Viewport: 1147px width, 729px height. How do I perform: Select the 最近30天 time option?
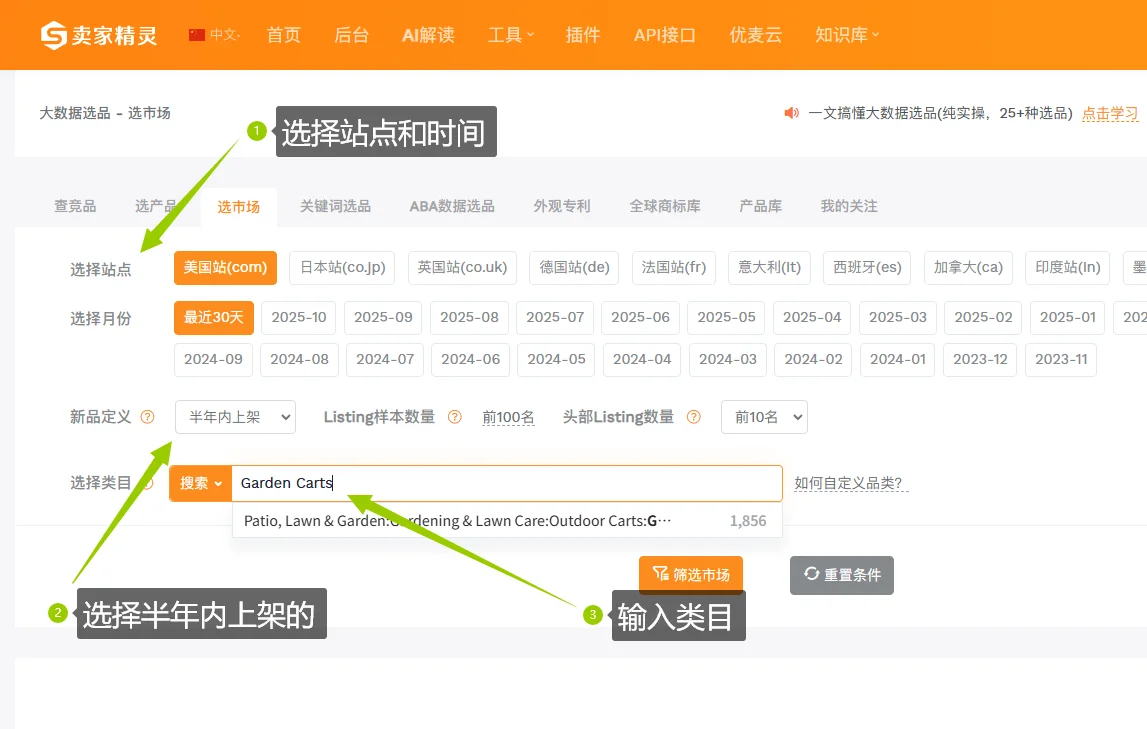pyautogui.click(x=213, y=316)
